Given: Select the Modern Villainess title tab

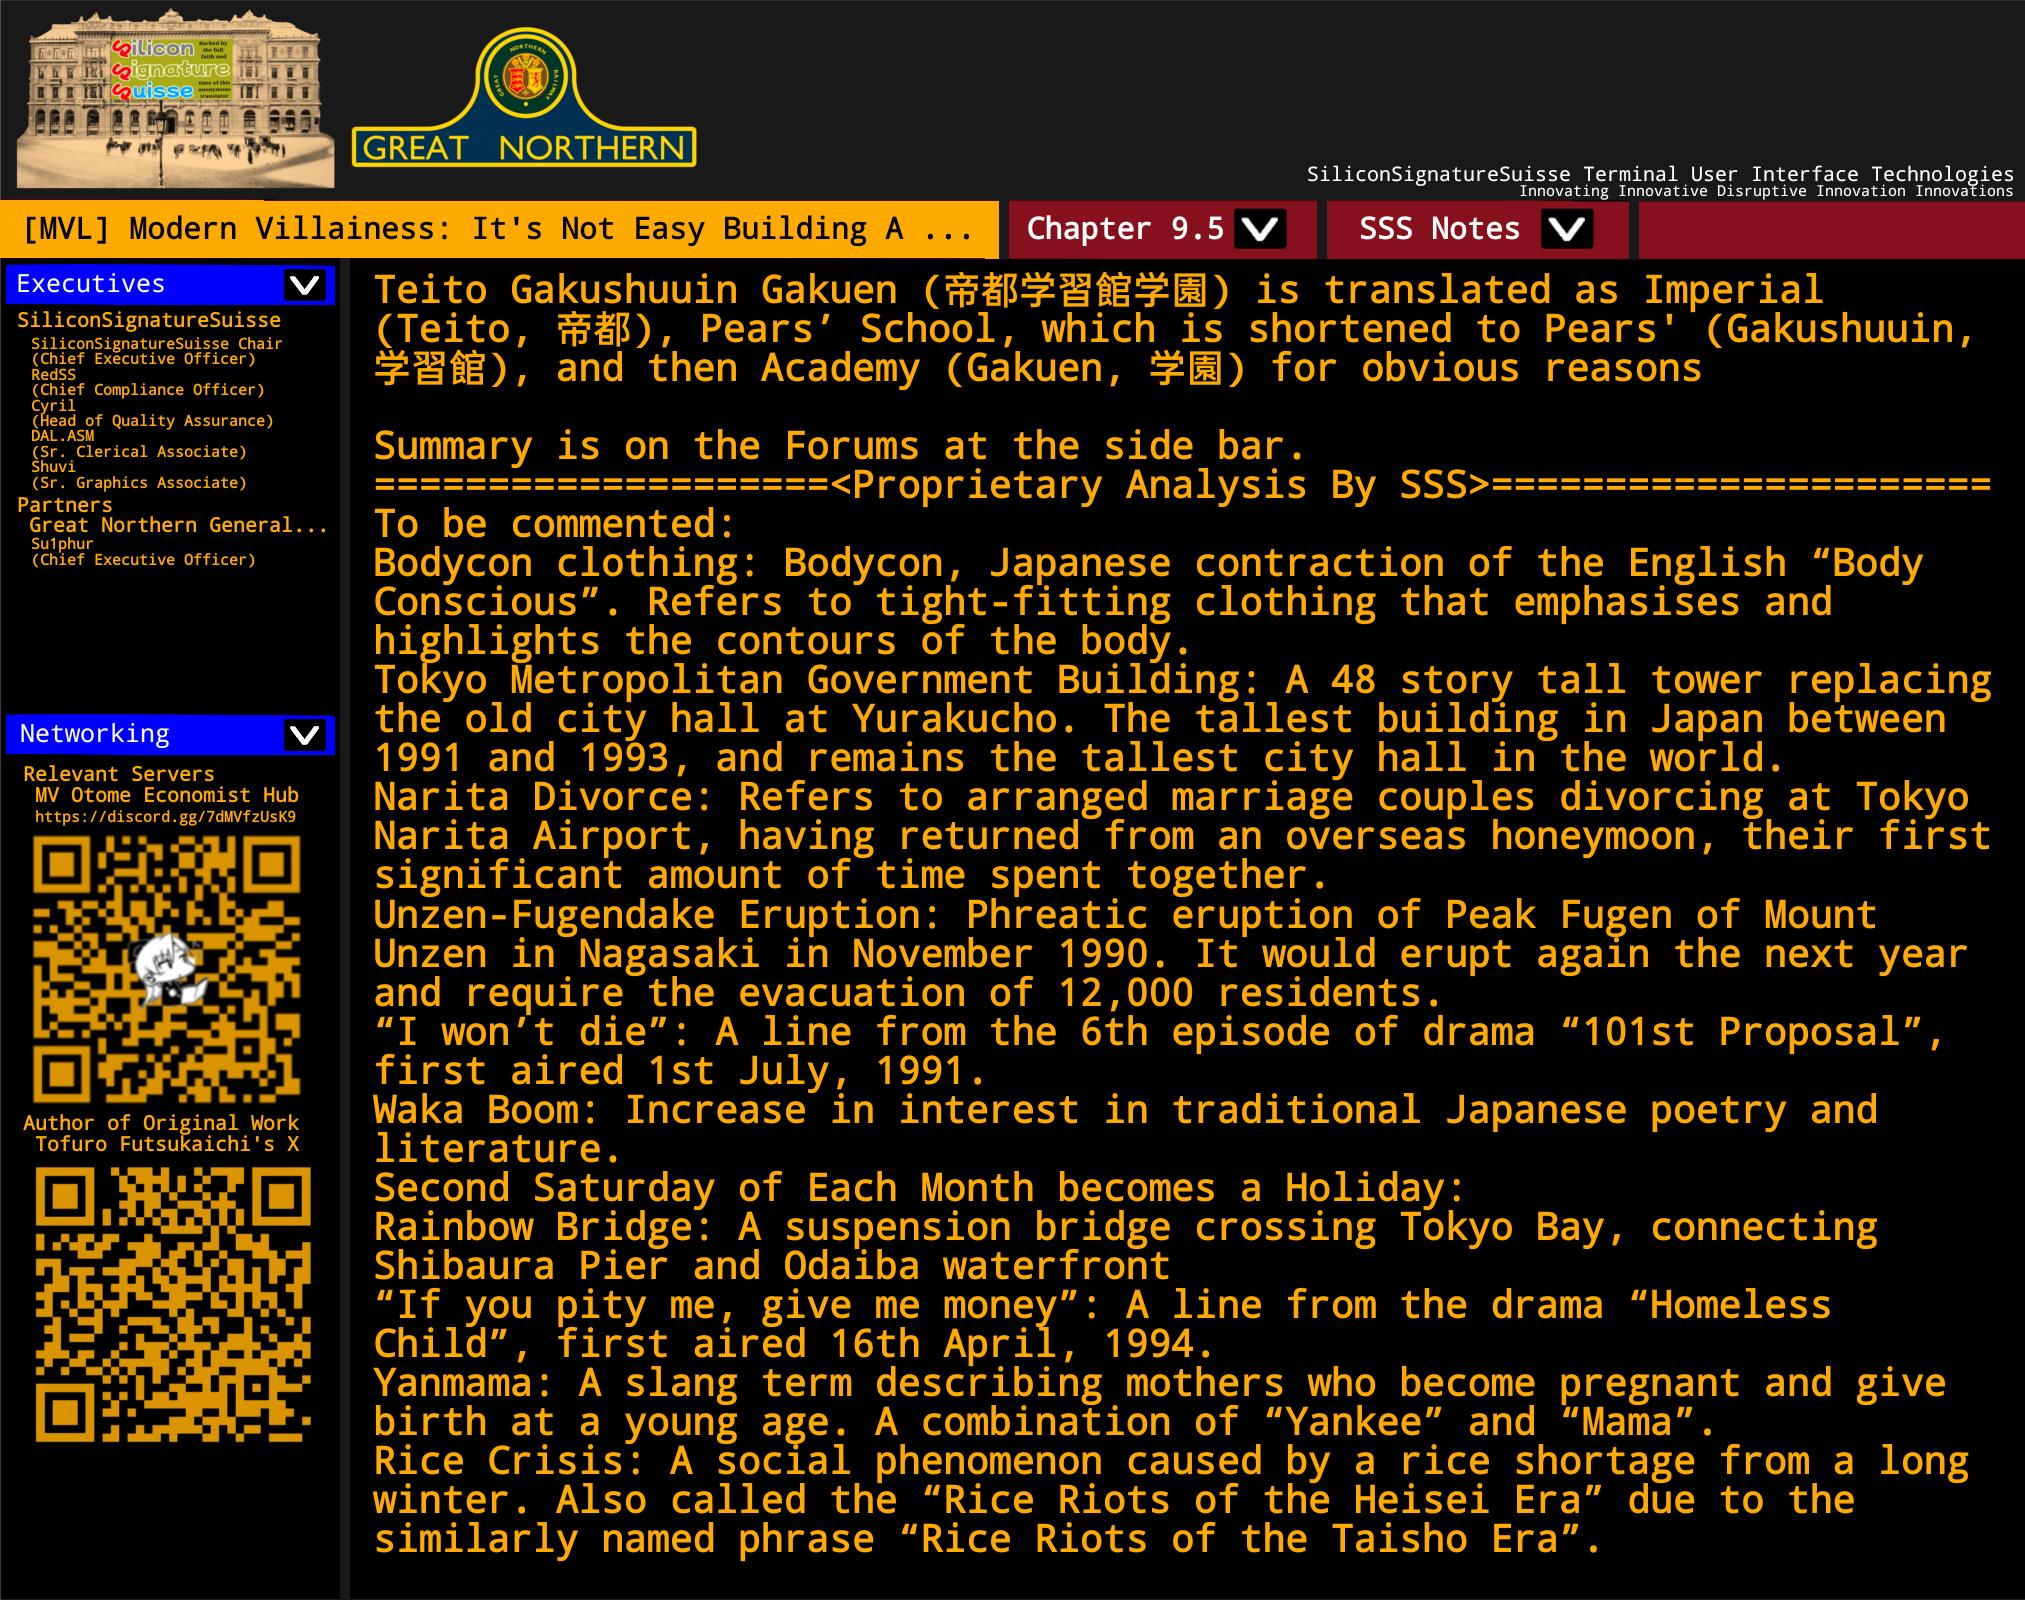Looking at the screenshot, I should click(x=497, y=229).
